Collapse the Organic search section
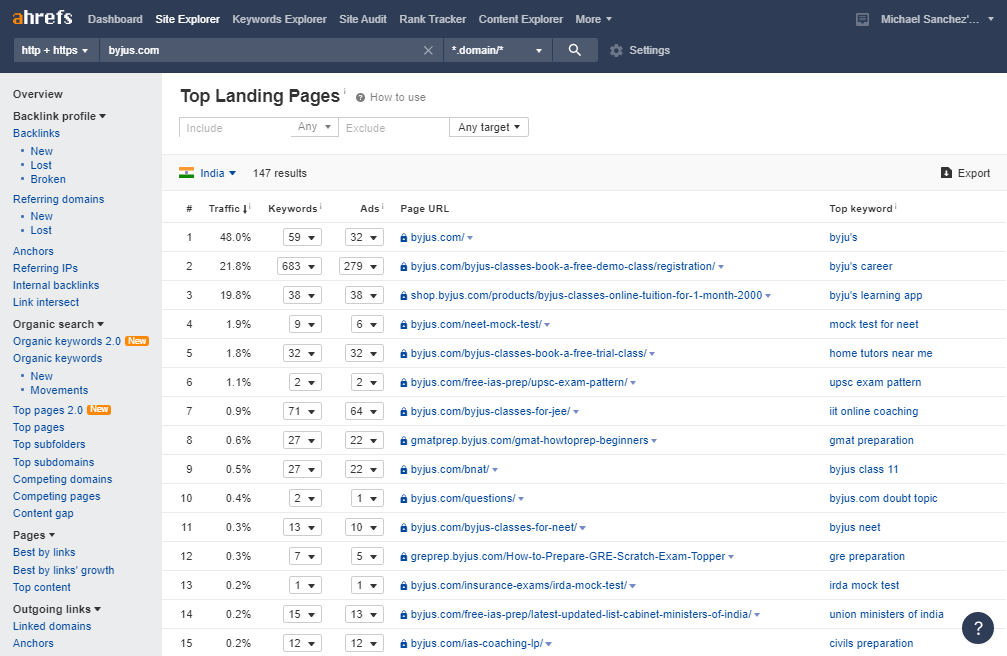1007x656 pixels. pos(58,324)
